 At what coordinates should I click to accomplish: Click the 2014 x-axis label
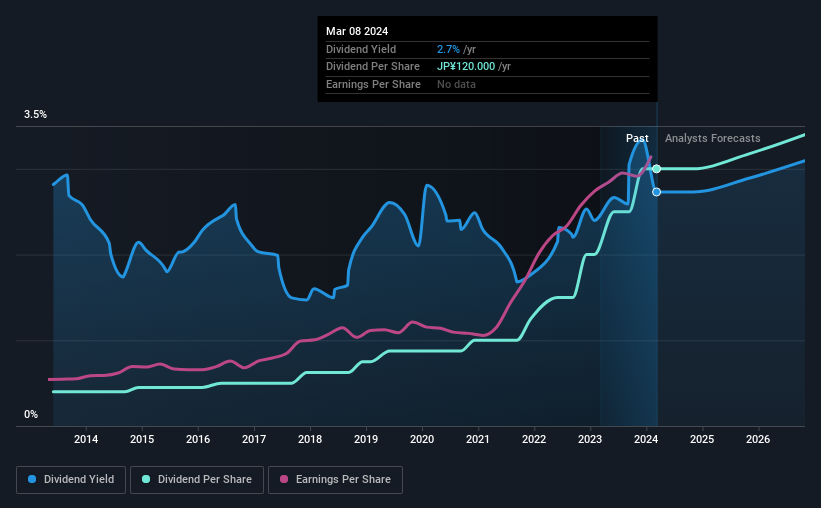[x=86, y=439]
